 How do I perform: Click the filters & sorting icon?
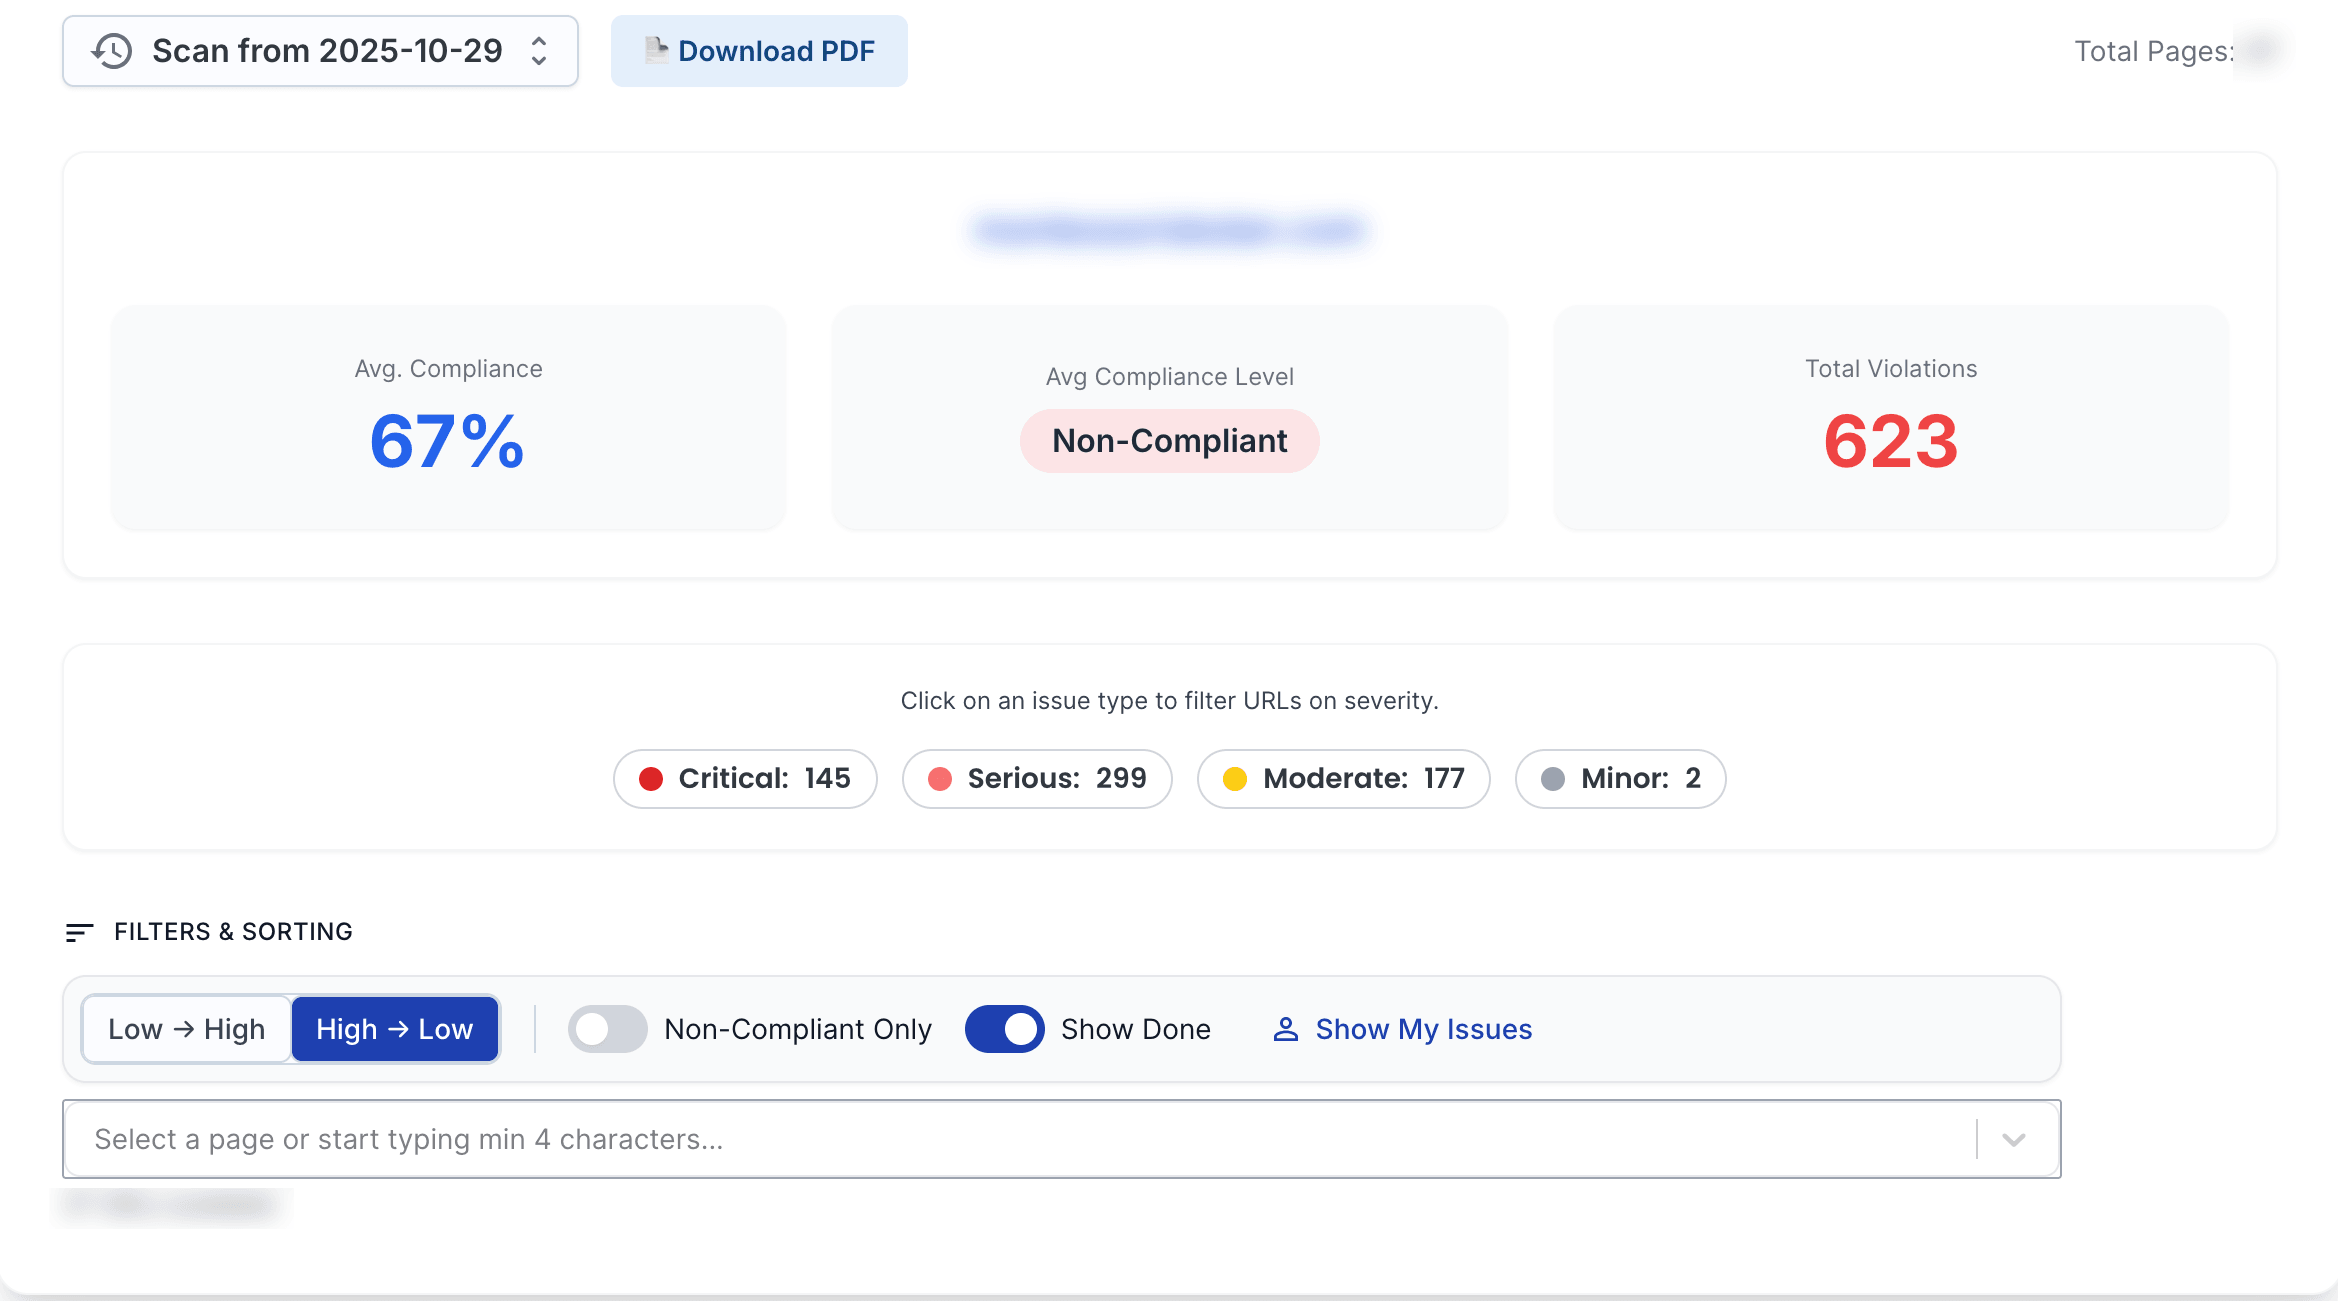[x=79, y=932]
